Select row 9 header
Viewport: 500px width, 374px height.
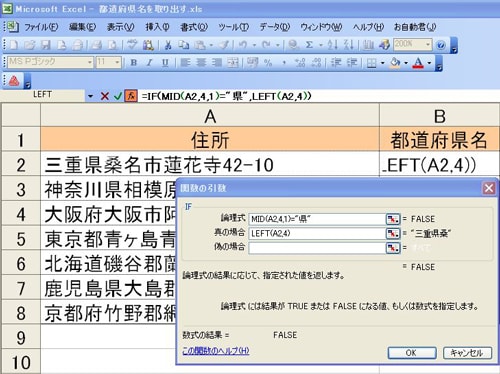pos(21,337)
